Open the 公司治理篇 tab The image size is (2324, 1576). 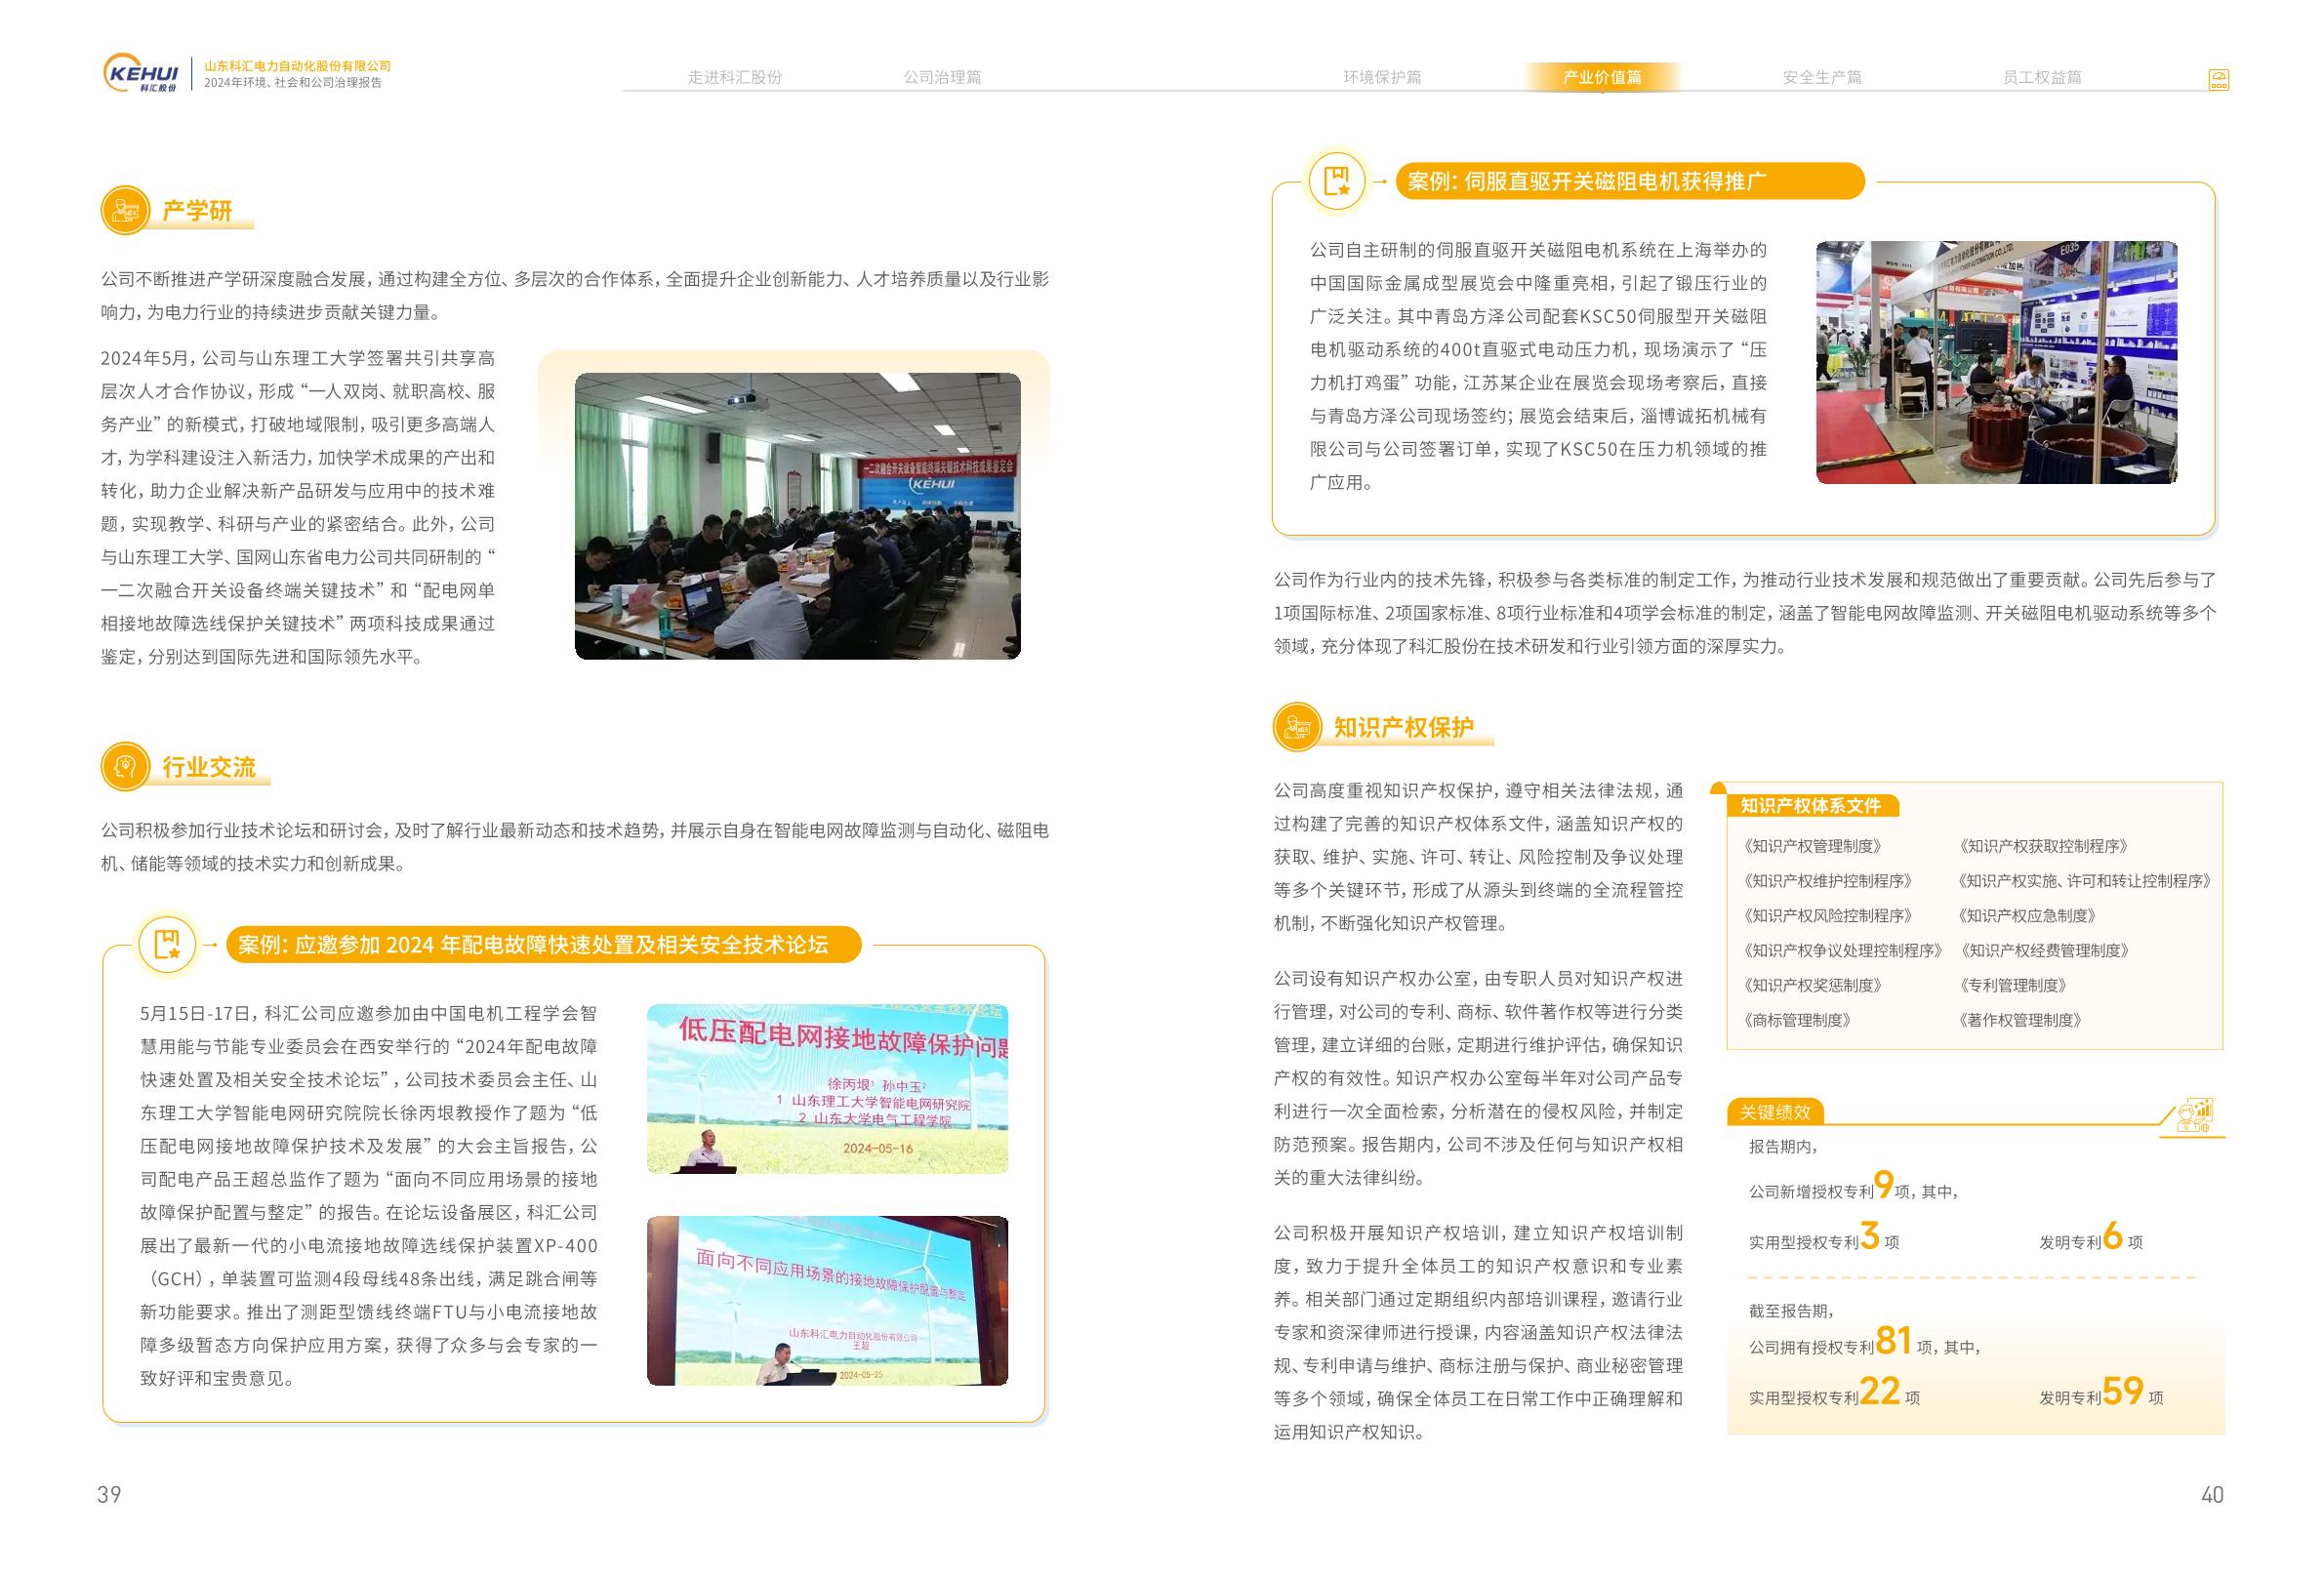tap(942, 77)
